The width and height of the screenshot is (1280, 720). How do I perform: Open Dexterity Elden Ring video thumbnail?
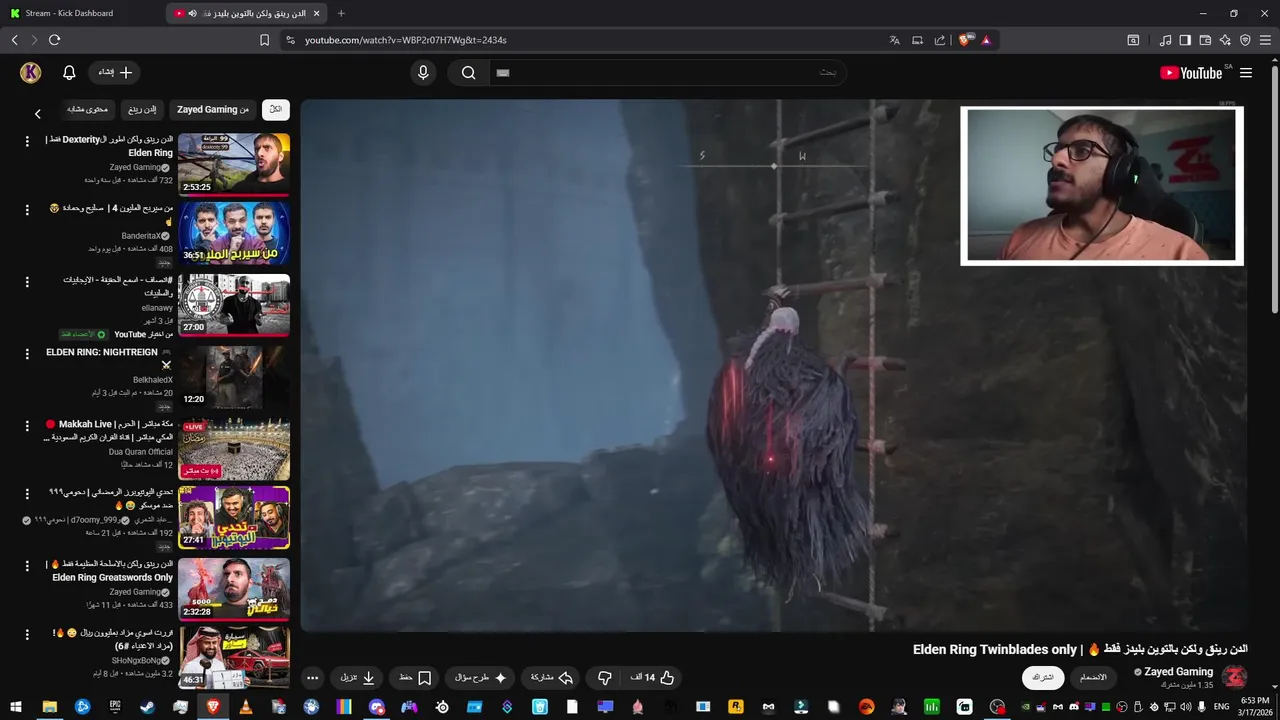(x=234, y=164)
